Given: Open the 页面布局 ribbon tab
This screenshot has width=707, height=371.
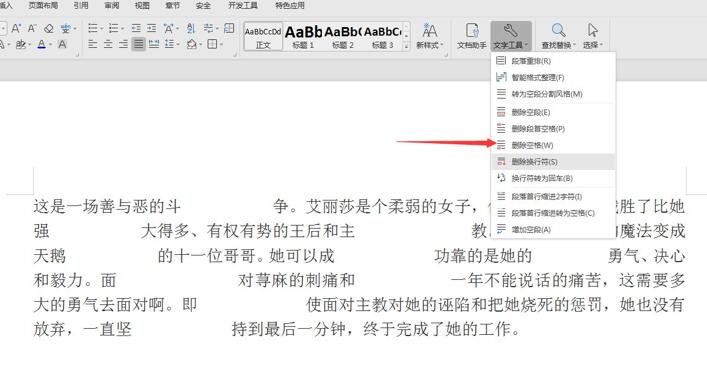Looking at the screenshot, I should [x=43, y=5].
